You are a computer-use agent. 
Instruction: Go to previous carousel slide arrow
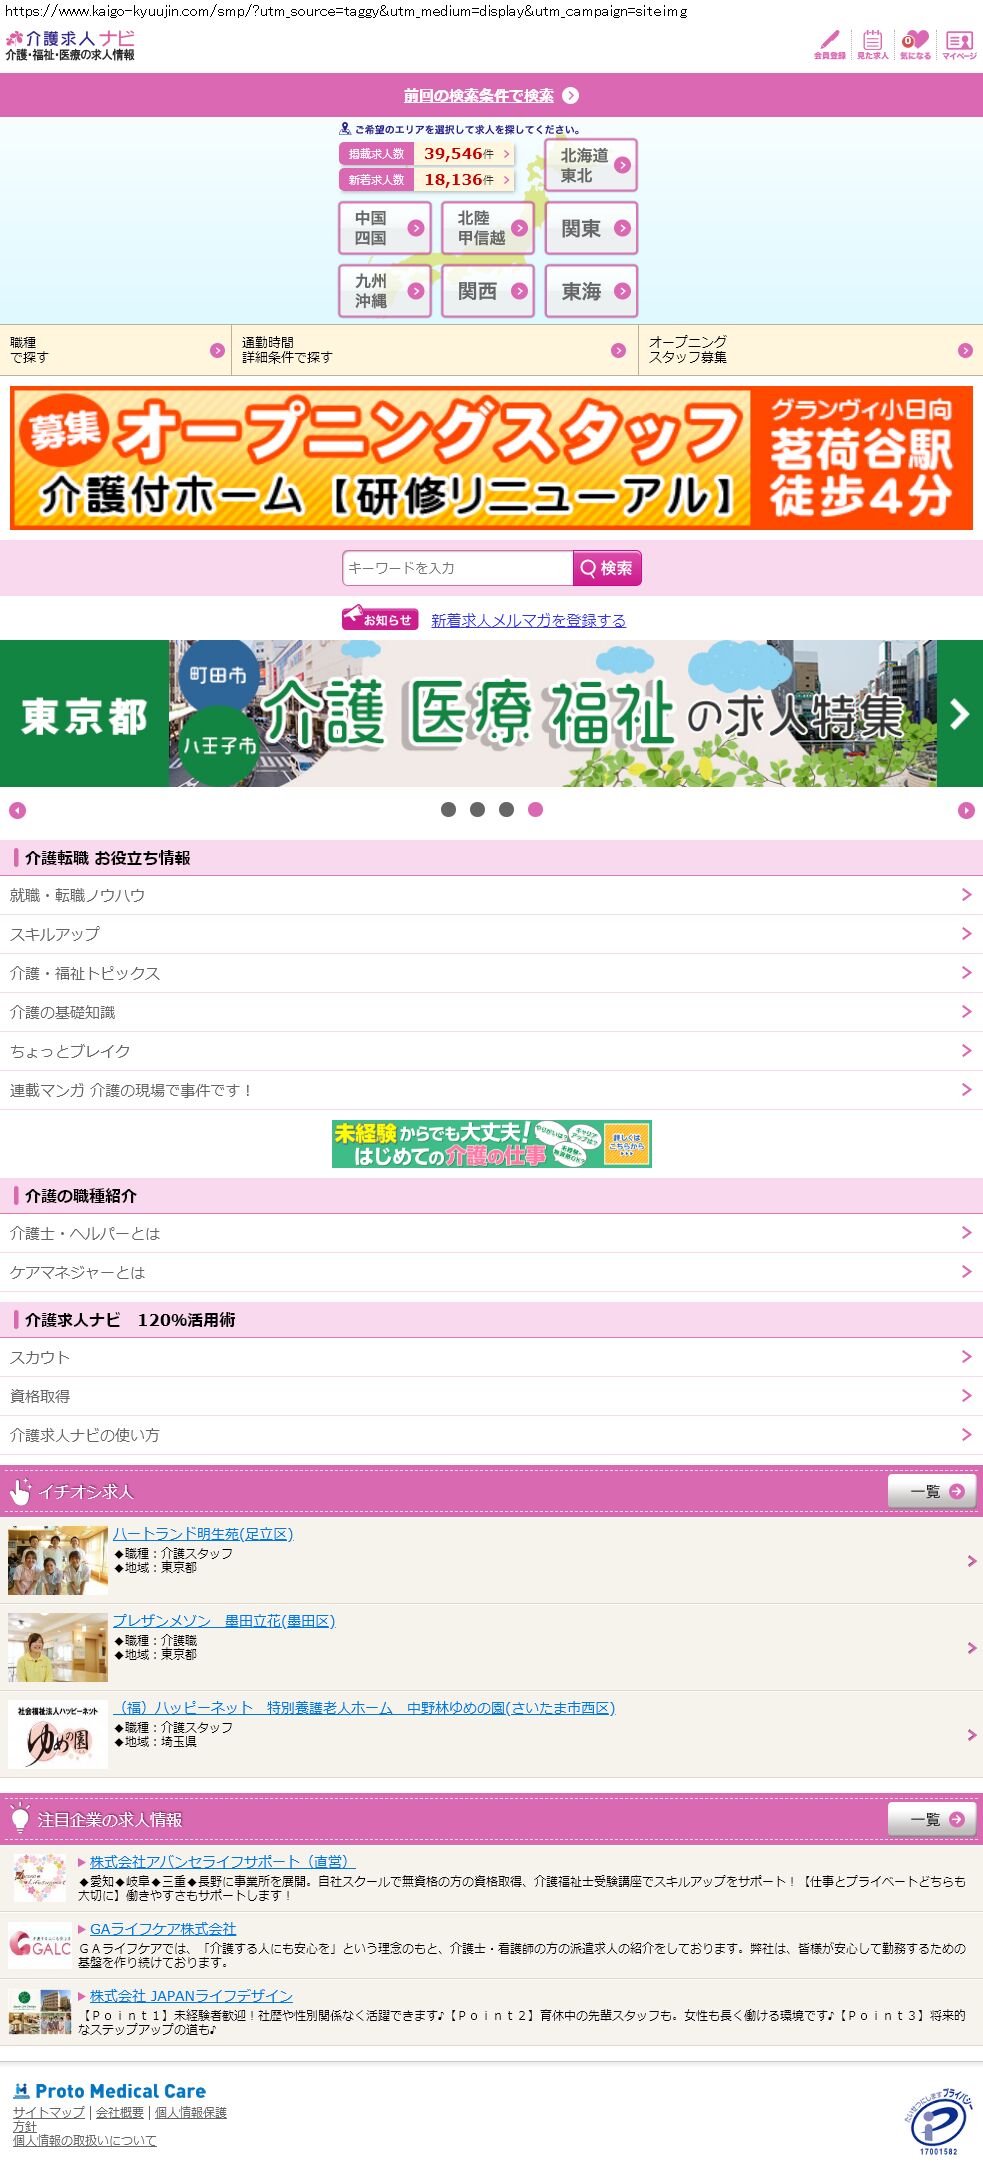click(x=17, y=810)
